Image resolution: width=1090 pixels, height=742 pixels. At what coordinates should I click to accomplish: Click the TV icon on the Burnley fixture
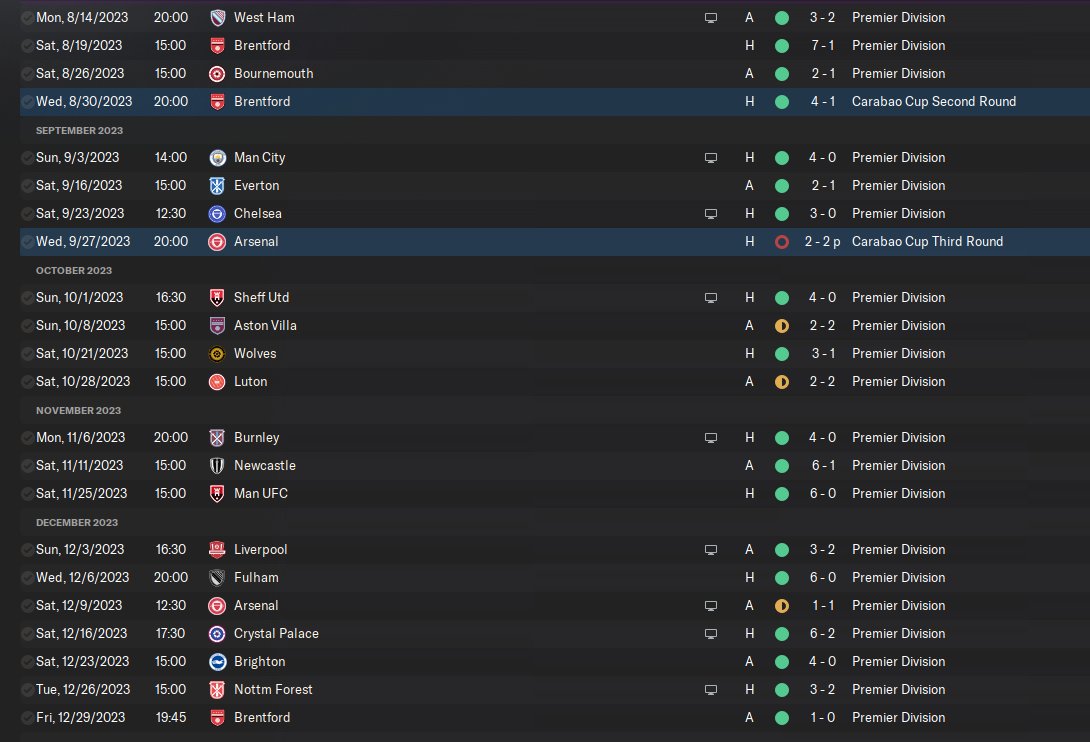pos(711,437)
